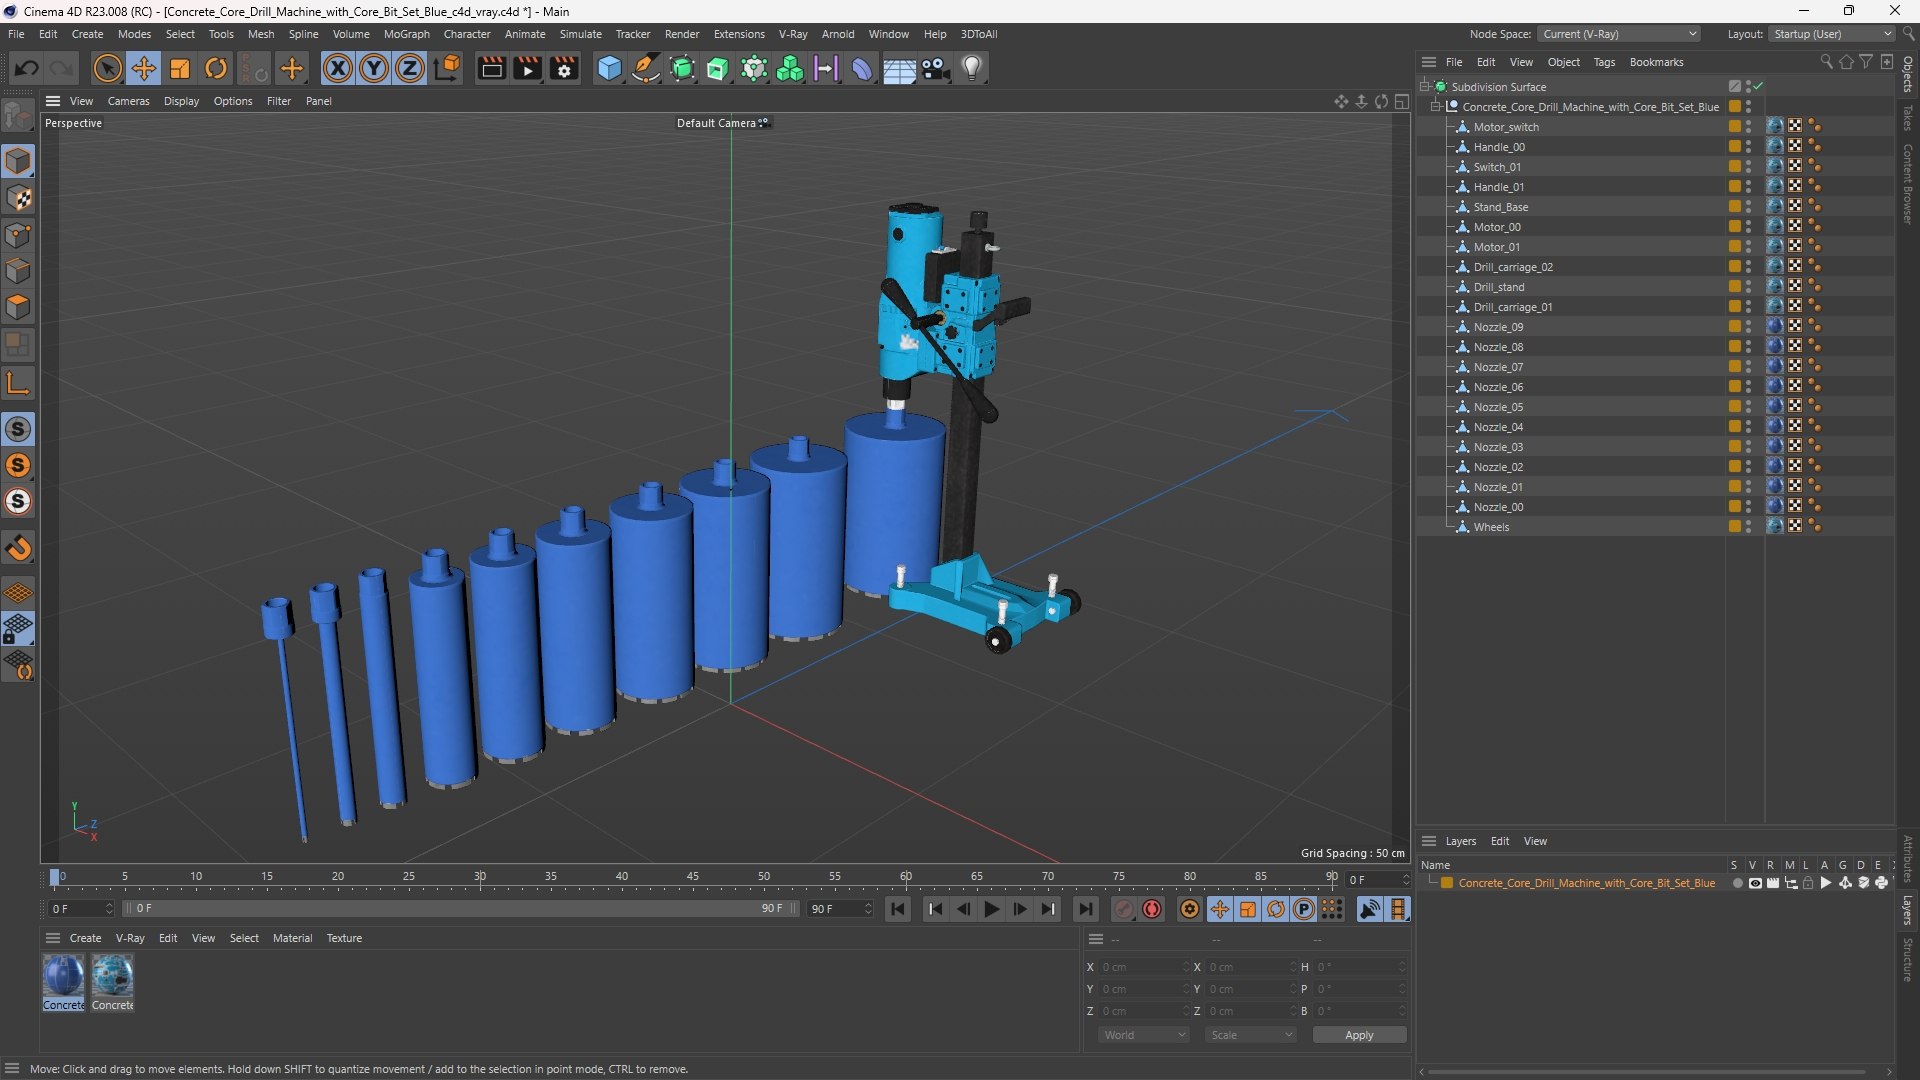
Task: Select the Move tool in top toolbar
Action: pos(143,68)
